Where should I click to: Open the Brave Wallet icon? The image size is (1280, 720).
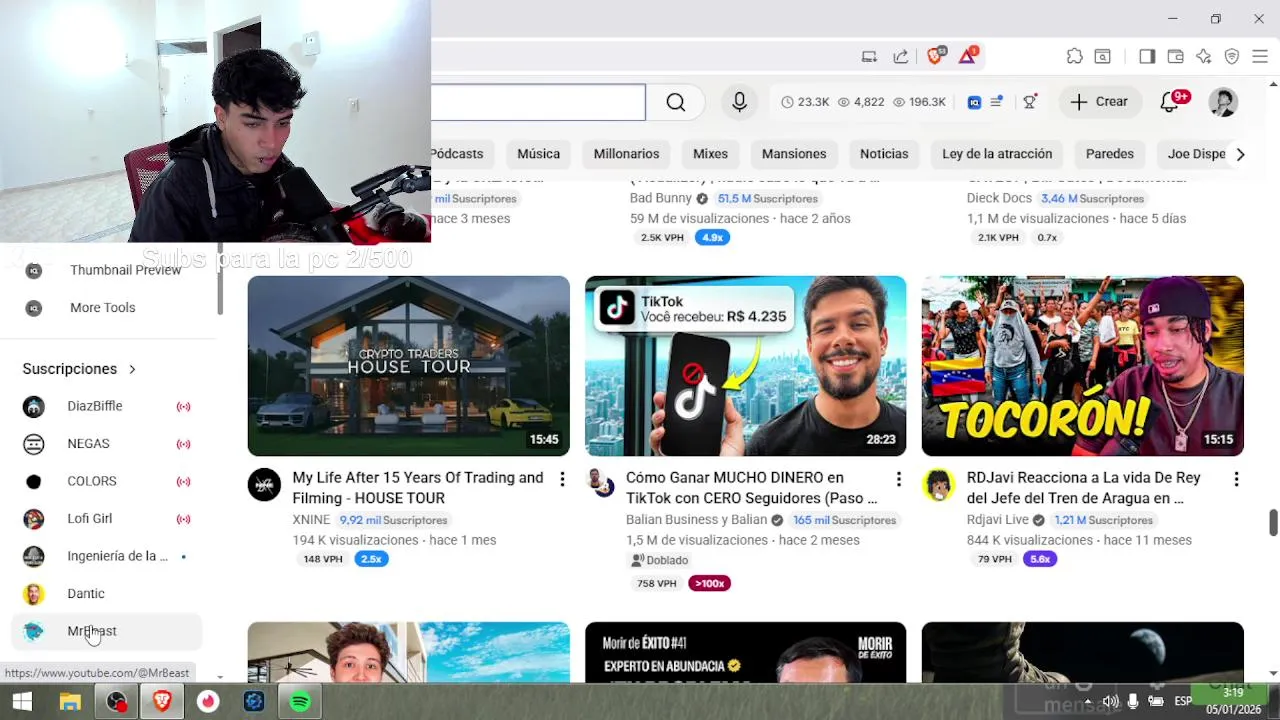[x=1176, y=57]
